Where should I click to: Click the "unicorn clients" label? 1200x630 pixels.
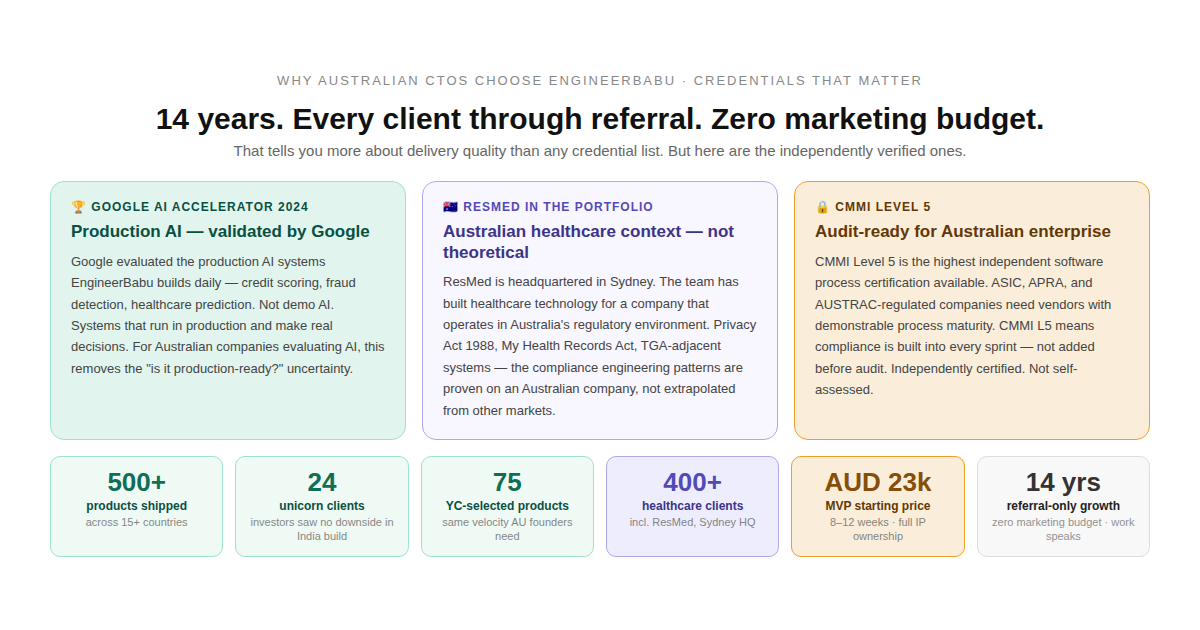tap(322, 506)
